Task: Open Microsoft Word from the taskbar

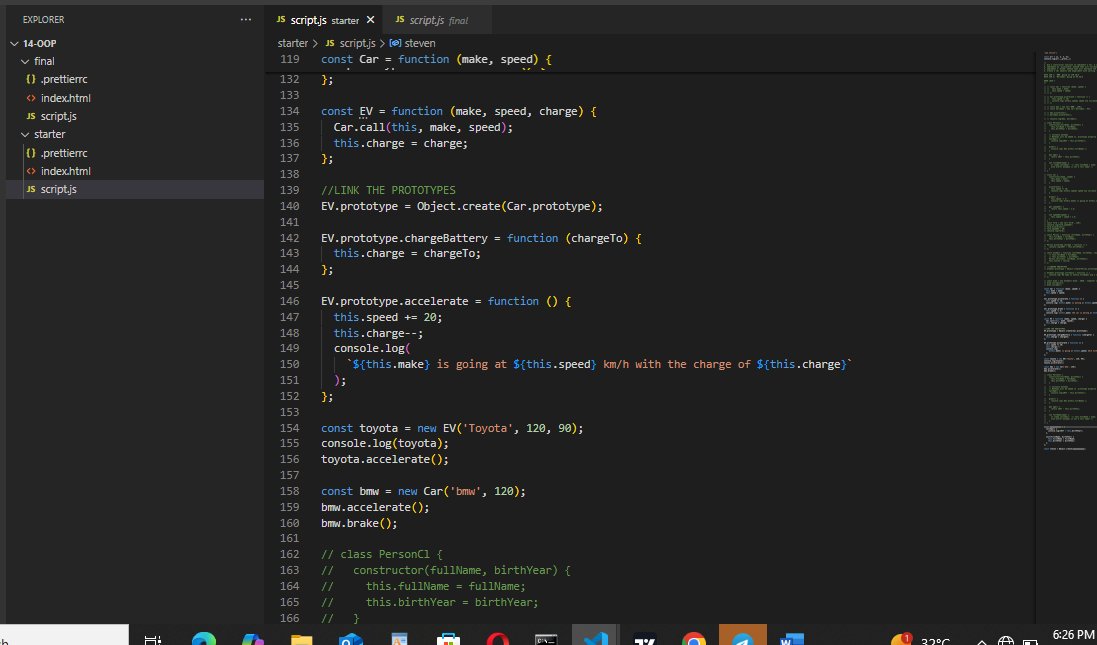Action: [x=791, y=638]
